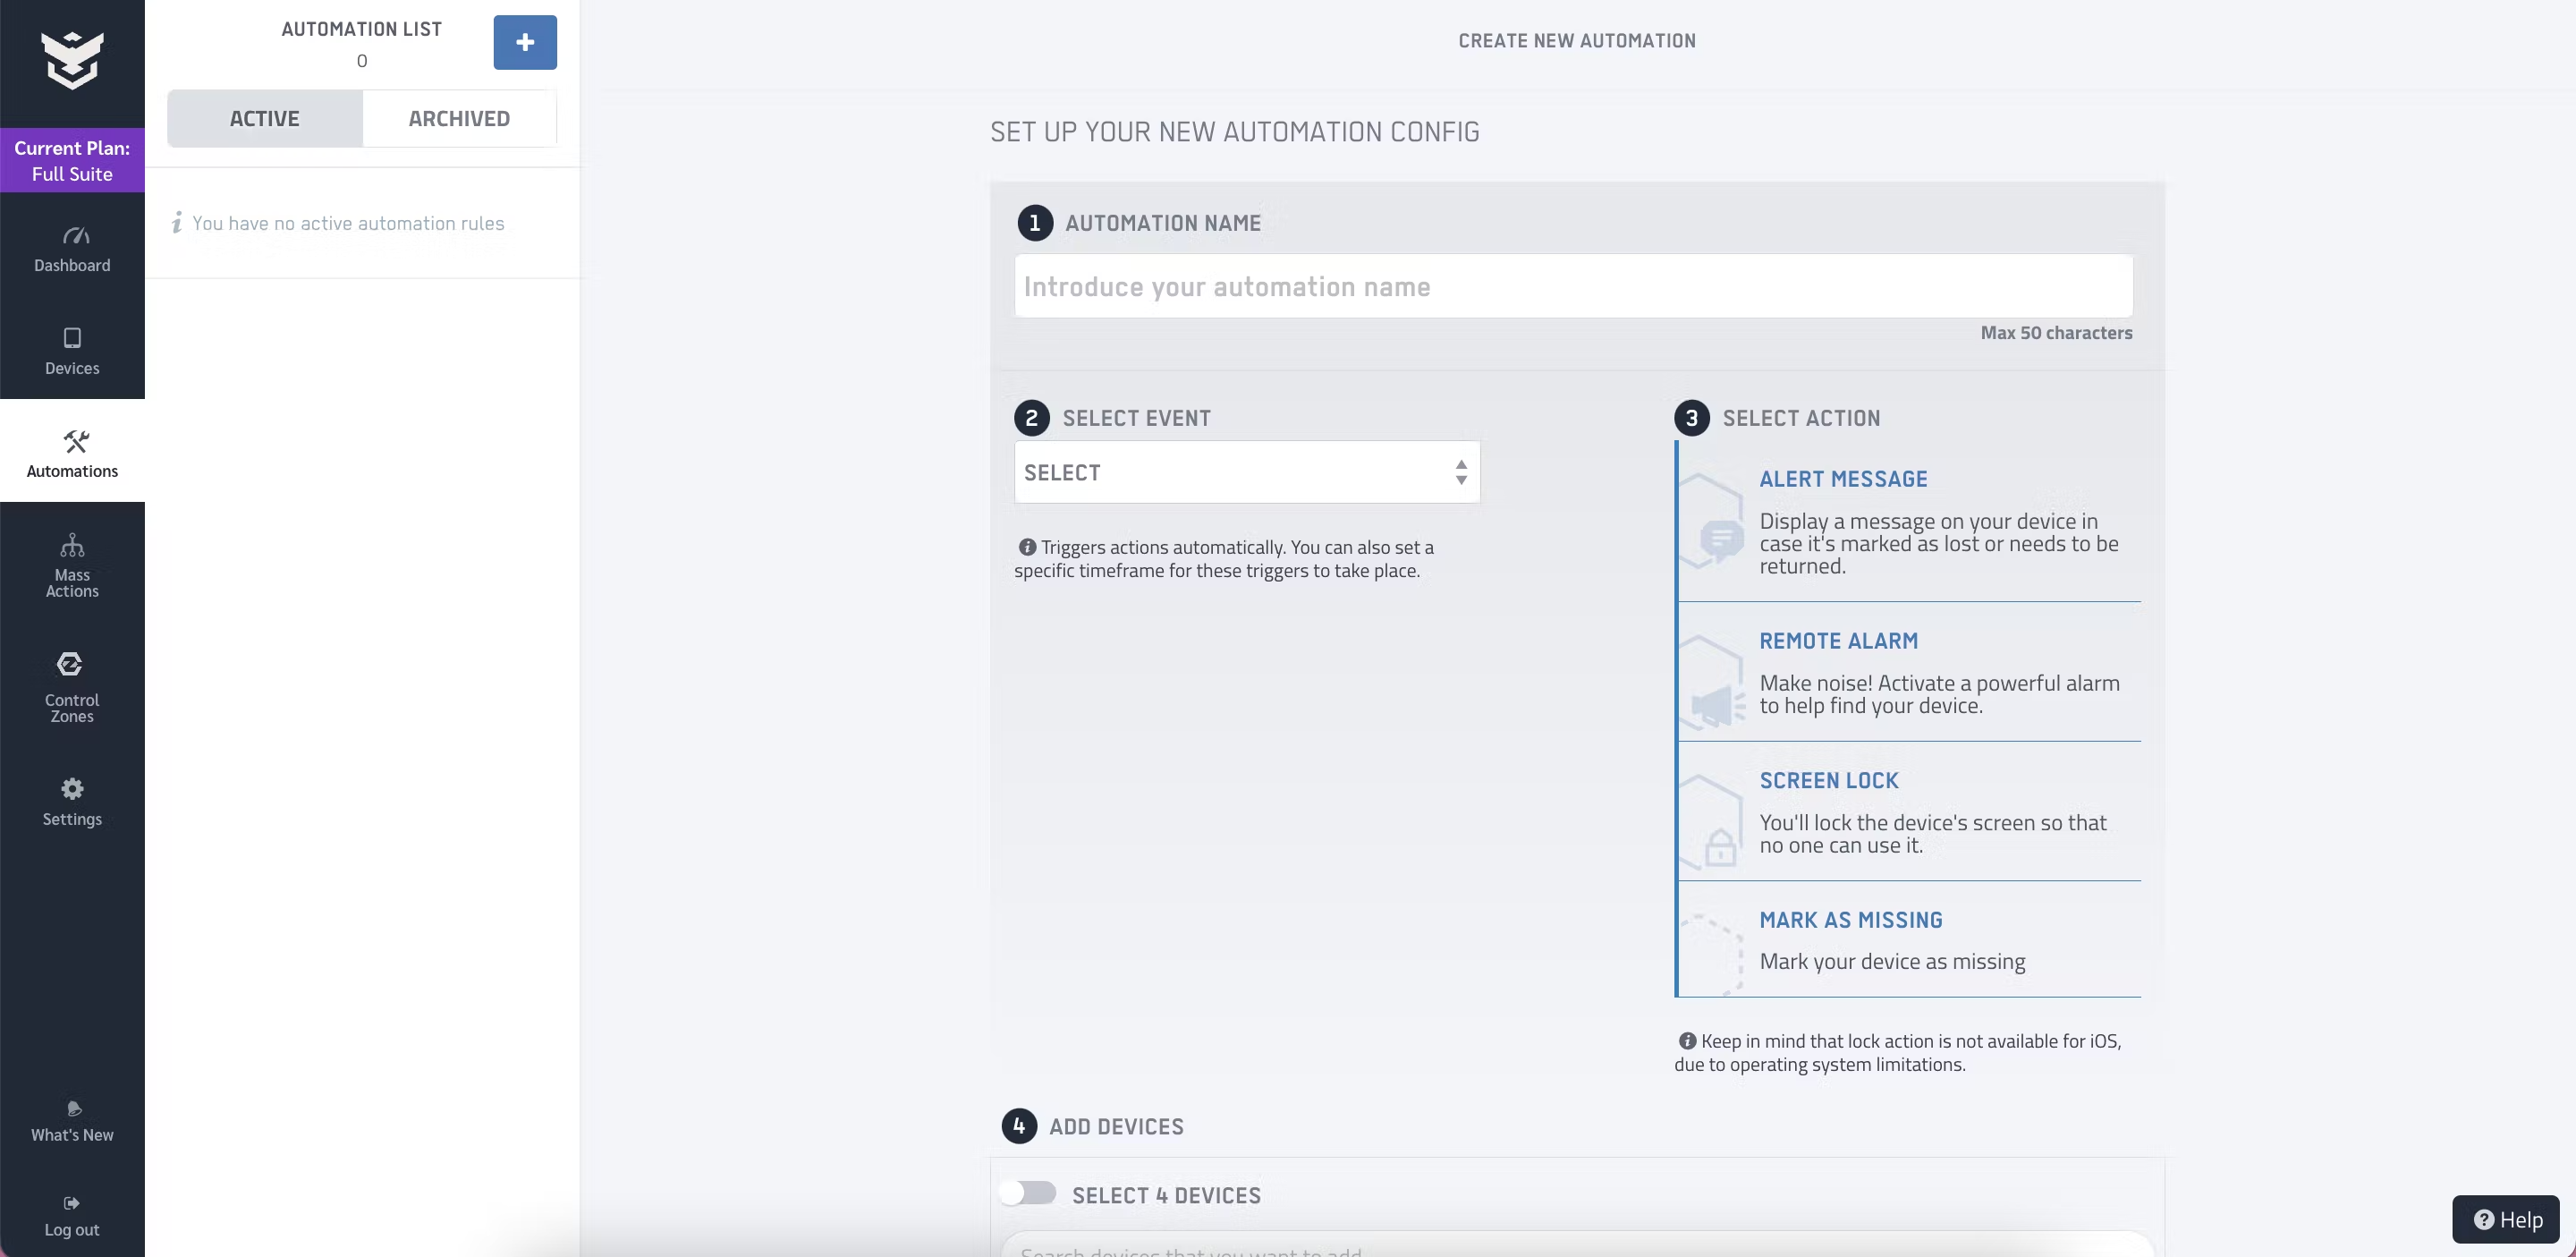Click the Log out icon
Screen dimensions: 2576x1257
pyautogui.click(x=71, y=1203)
